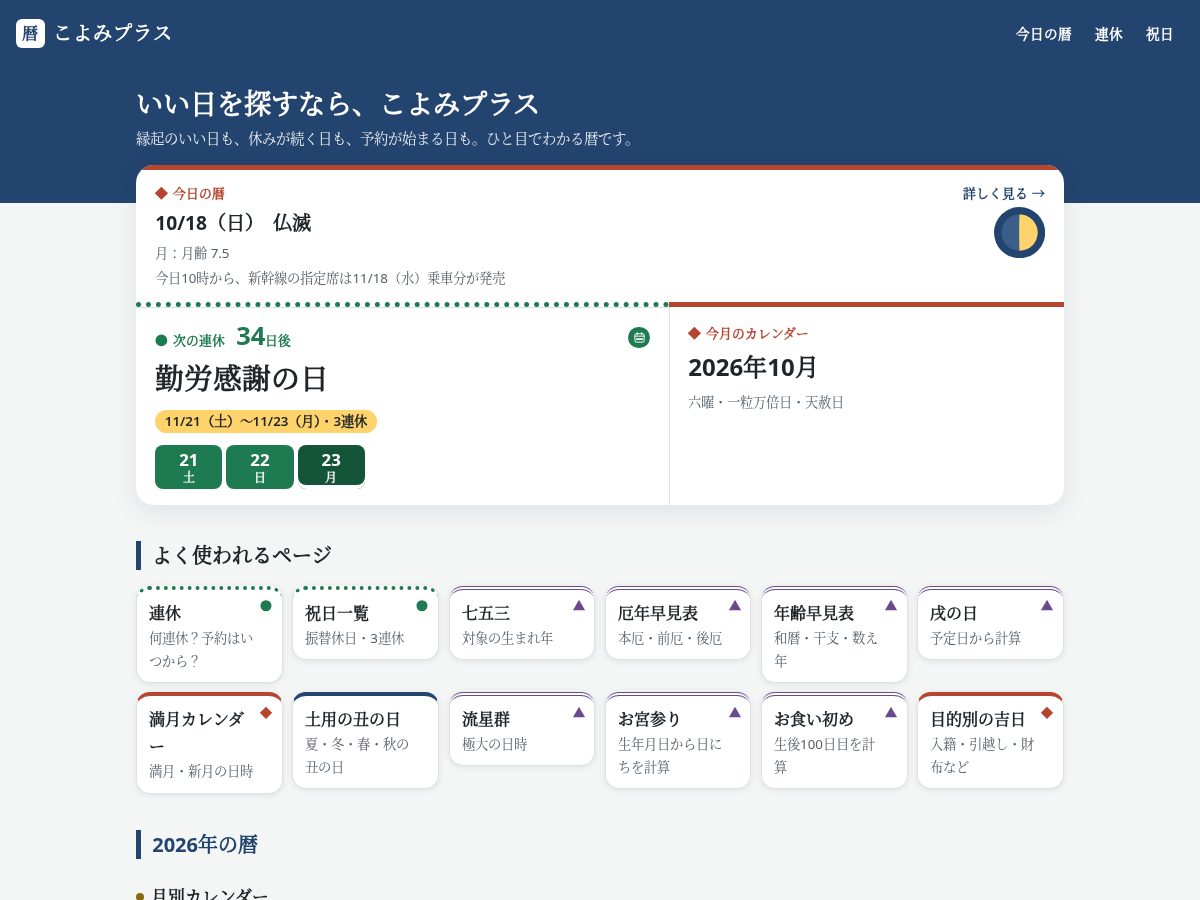Click the 詳しく見る link
This screenshot has height=900, width=1200.
pos(1004,193)
